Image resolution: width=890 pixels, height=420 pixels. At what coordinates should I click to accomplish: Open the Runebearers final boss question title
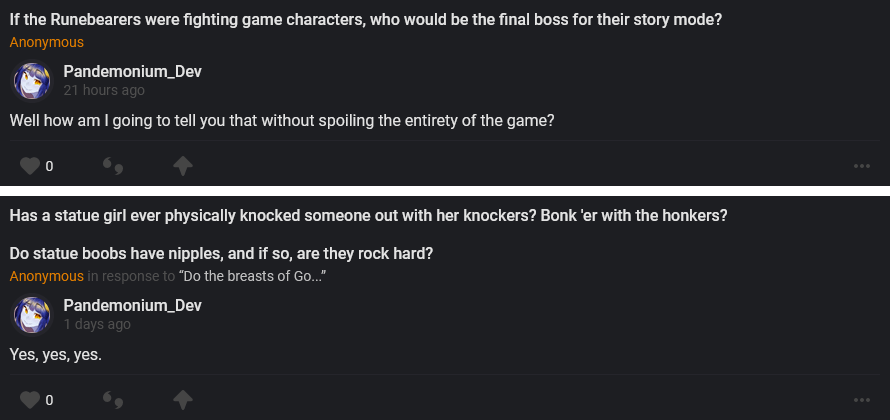(x=366, y=19)
